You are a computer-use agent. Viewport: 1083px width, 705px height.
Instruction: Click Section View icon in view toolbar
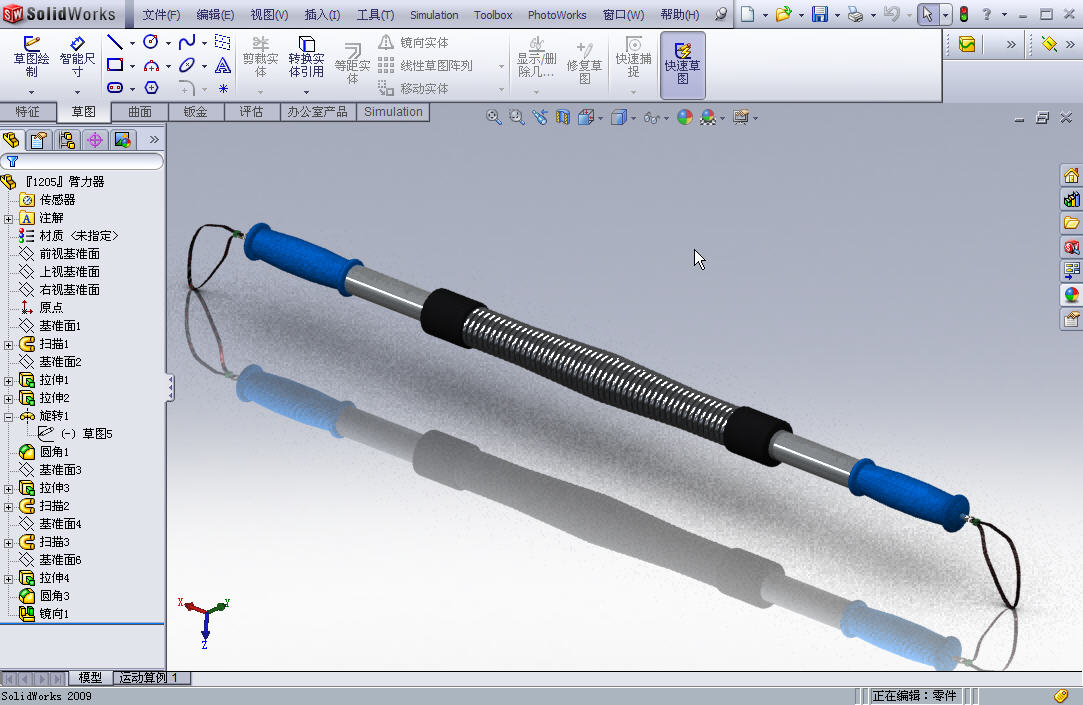point(563,117)
